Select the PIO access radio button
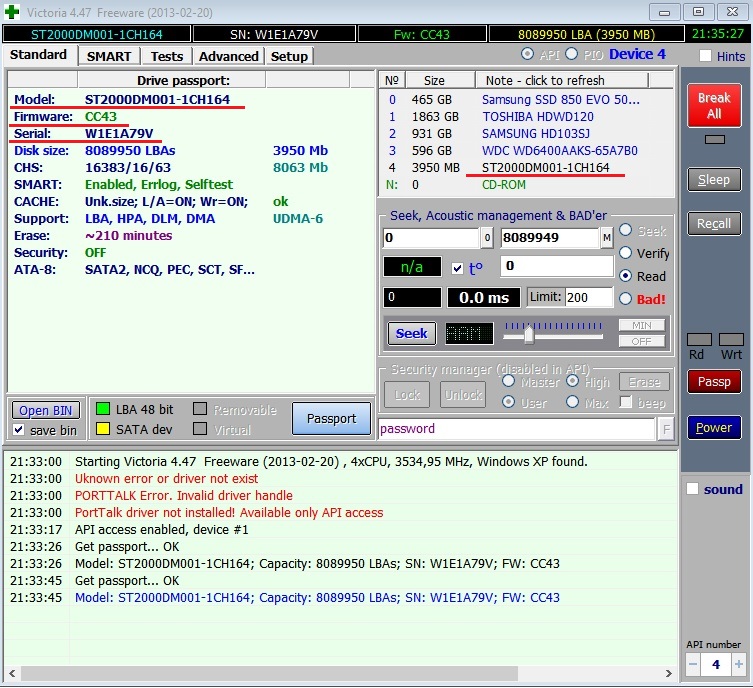753x688 pixels. [571, 54]
